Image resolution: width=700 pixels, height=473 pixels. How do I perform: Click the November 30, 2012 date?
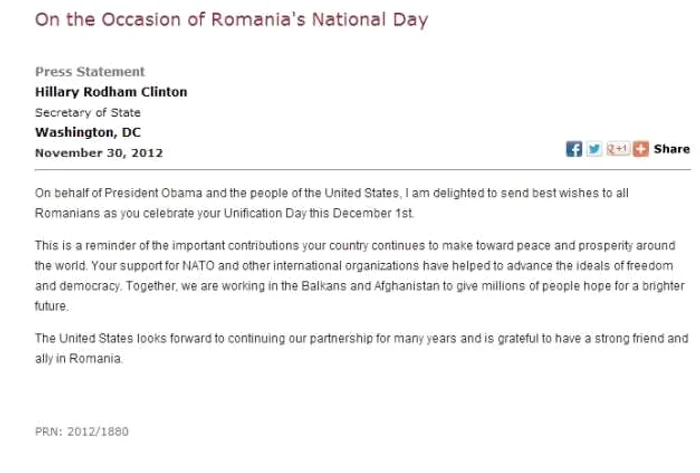click(99, 153)
